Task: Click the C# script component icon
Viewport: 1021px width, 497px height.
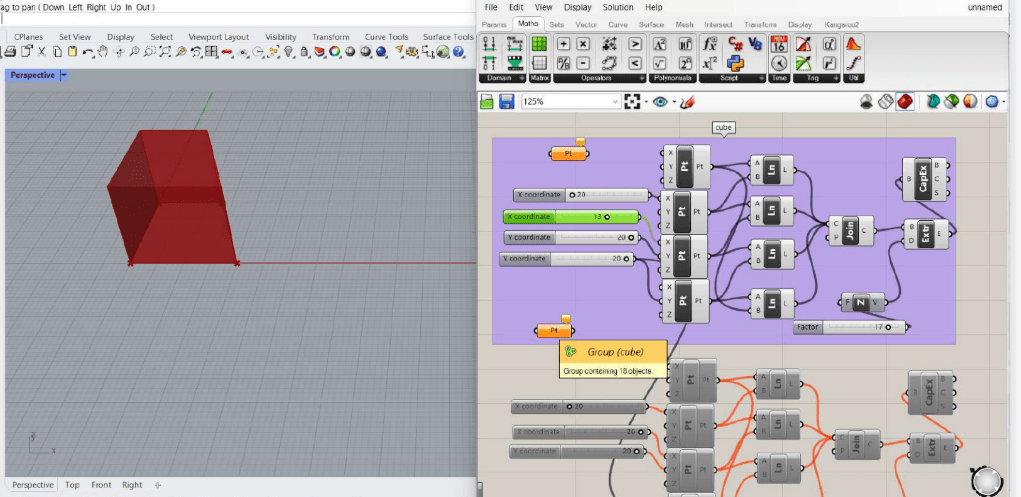Action: (735, 44)
